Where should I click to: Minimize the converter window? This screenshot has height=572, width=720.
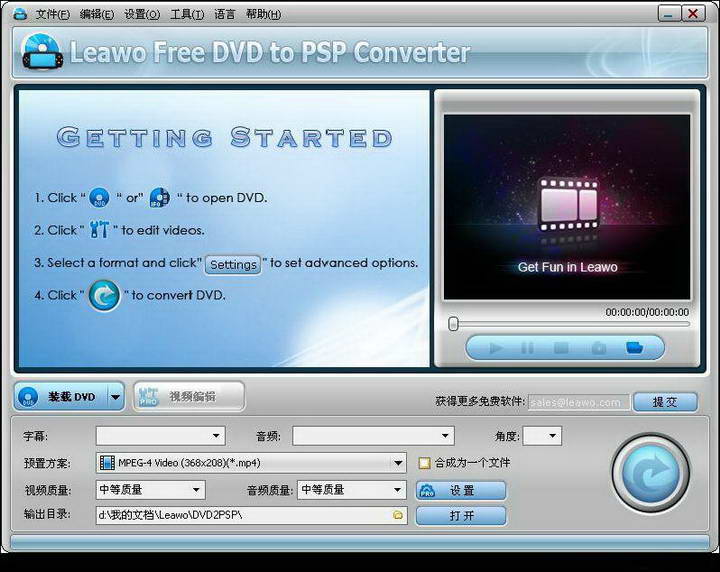(x=669, y=13)
